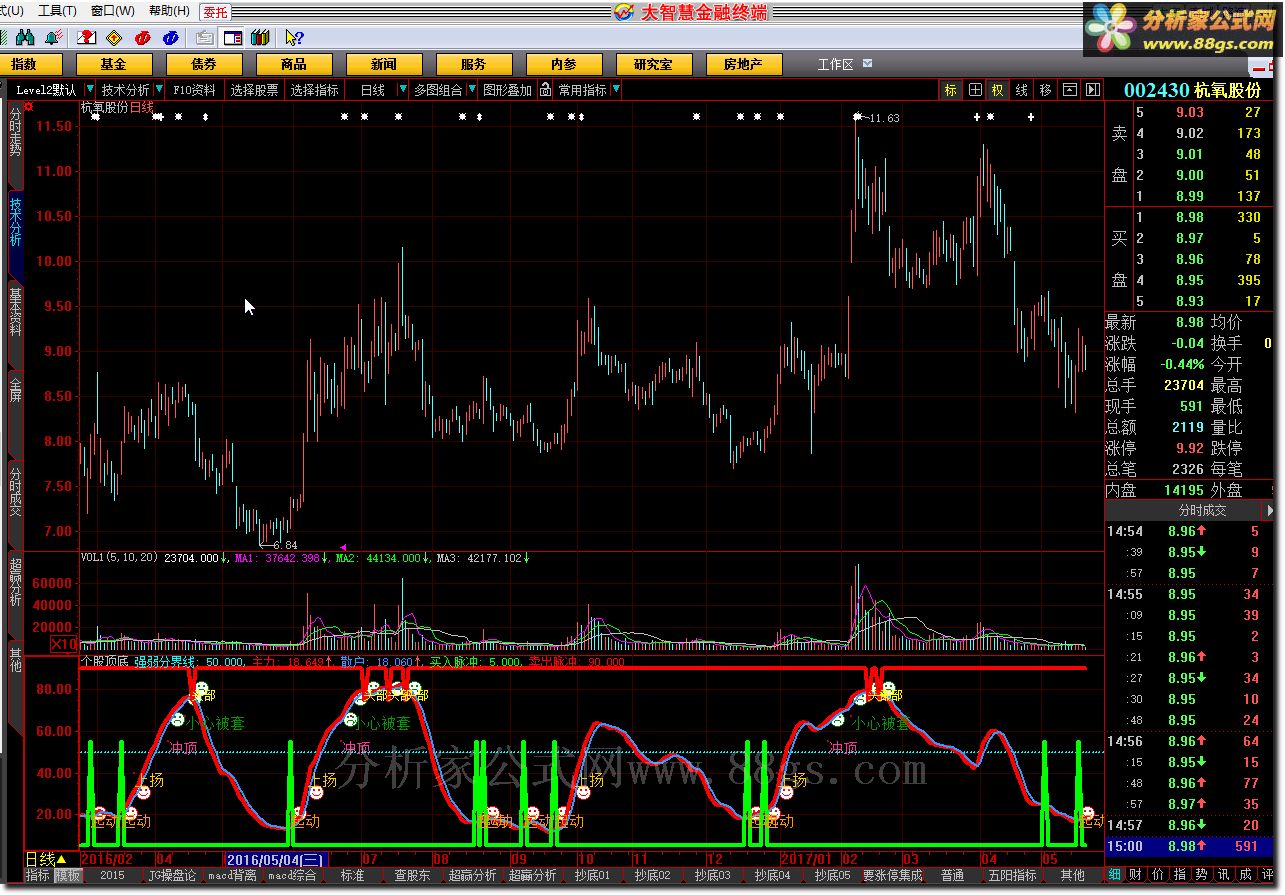Screen dimensions: 1285x895
Task: Toggle the 权 rights-adjustment button
Action: tap(998, 90)
